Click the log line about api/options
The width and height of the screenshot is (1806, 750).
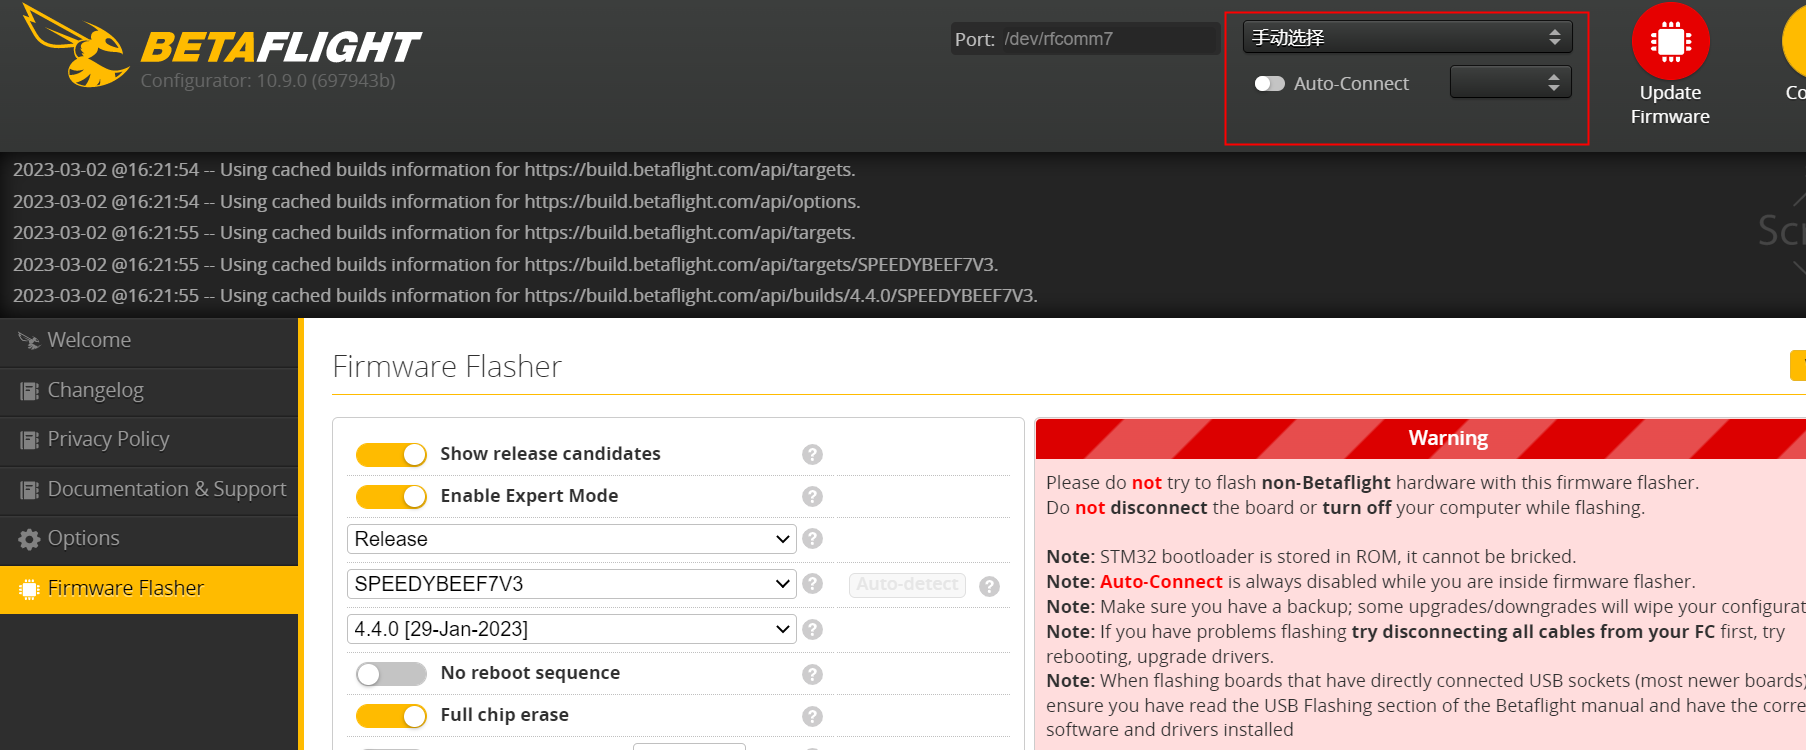[436, 202]
